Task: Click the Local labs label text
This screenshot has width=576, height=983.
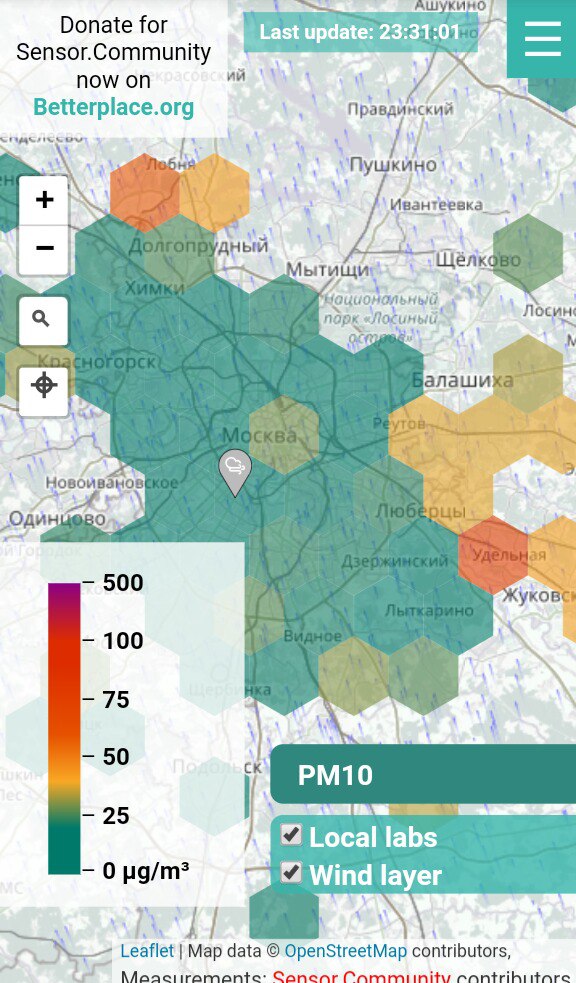Action: coord(373,837)
